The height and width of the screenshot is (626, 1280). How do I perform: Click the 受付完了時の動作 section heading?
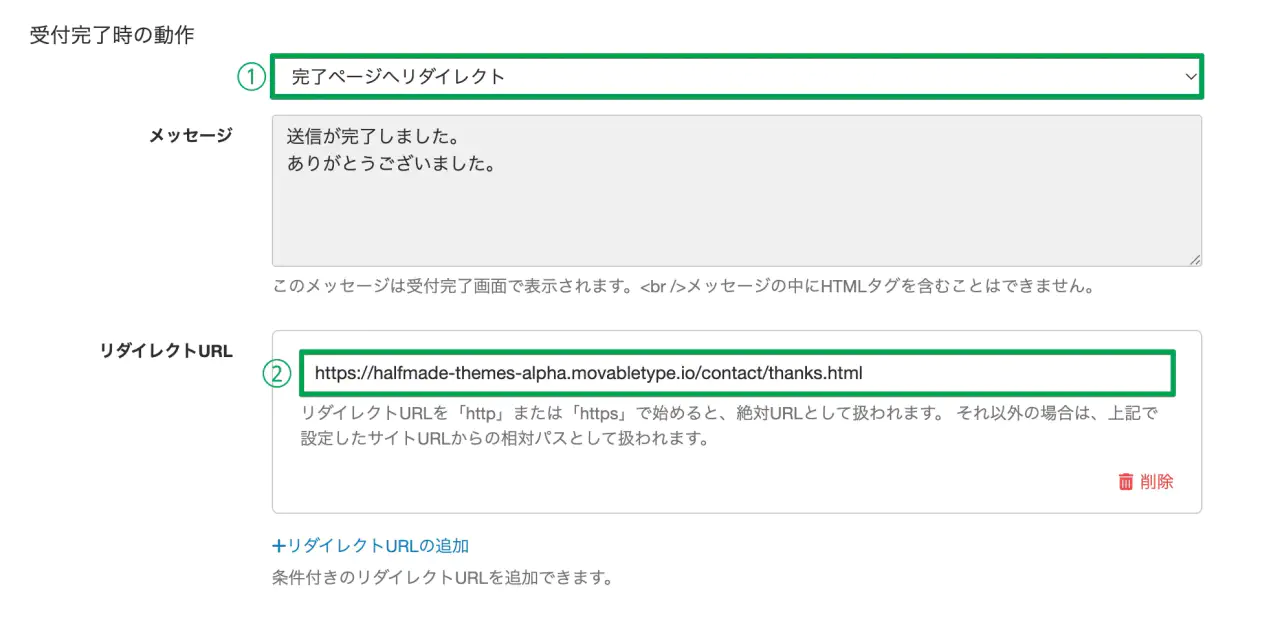point(112,35)
